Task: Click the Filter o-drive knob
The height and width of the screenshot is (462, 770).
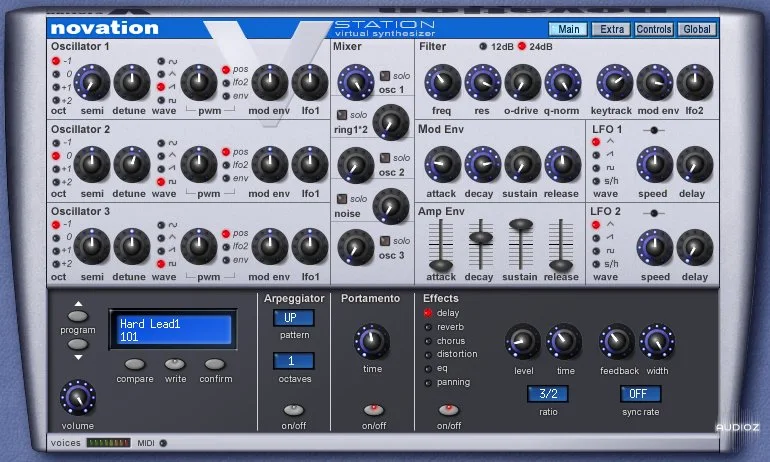Action: click(x=522, y=82)
